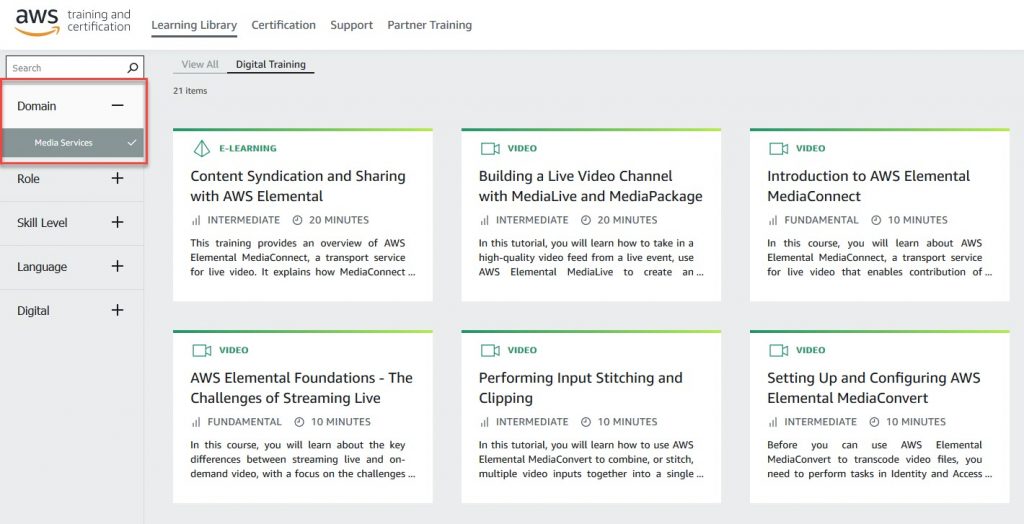The image size is (1024, 524).
Task: Click description text of Building a Live Video Channel
Action: click(591, 257)
